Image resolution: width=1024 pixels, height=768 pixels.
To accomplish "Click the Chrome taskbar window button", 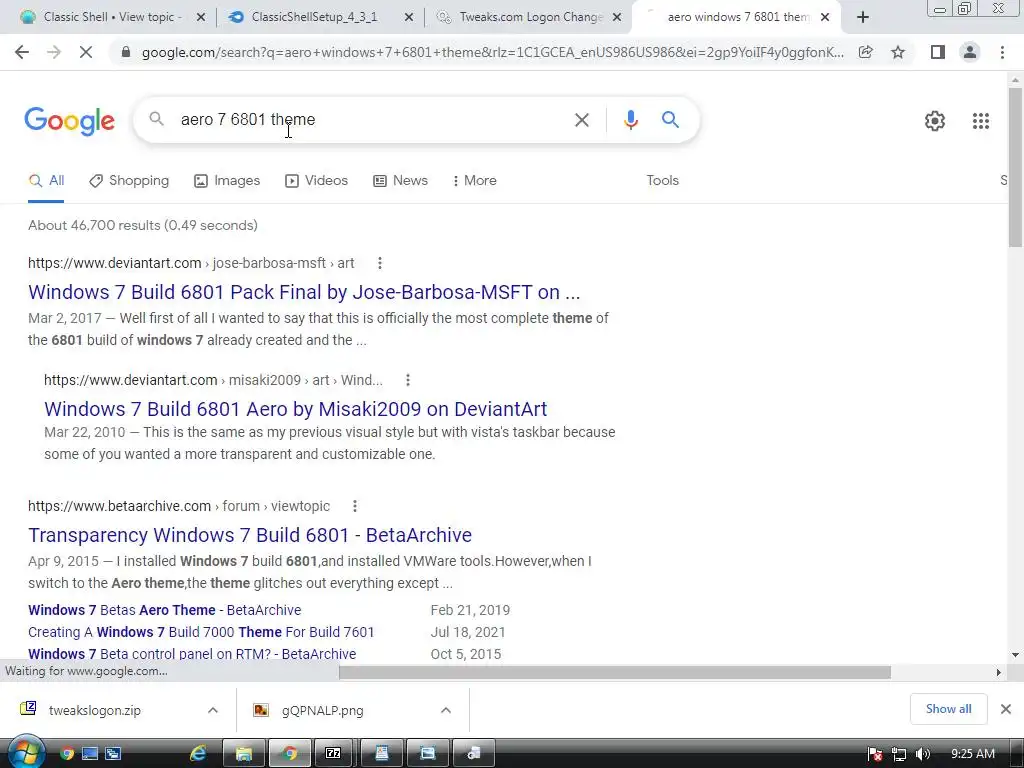I will tap(289, 754).
